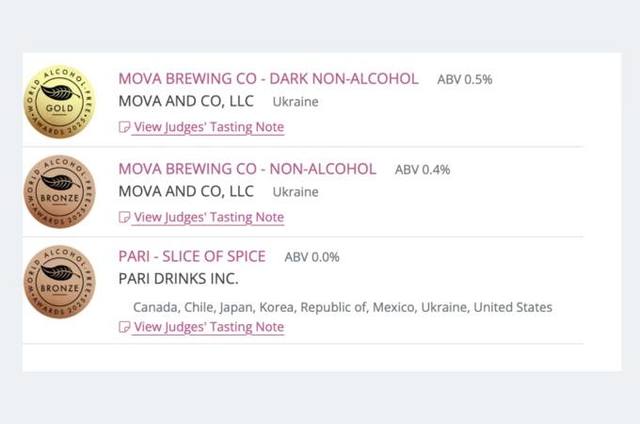Click note icon for Slice of Spice tasting note
The image size is (640, 424).
point(124,327)
